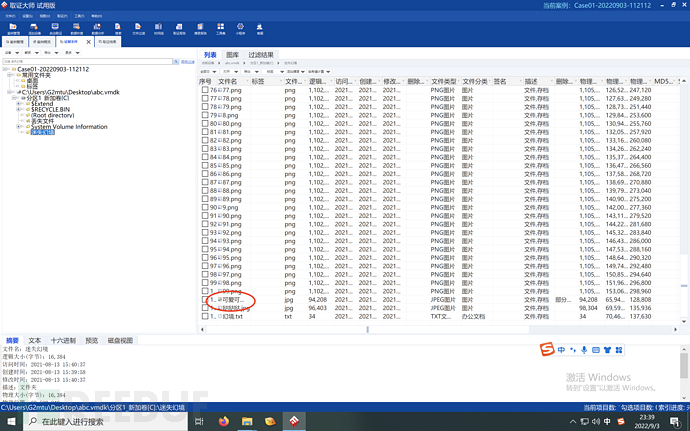Open the first dropdown above the tree filter
The height and width of the screenshot is (431, 690).
[x=11, y=52]
